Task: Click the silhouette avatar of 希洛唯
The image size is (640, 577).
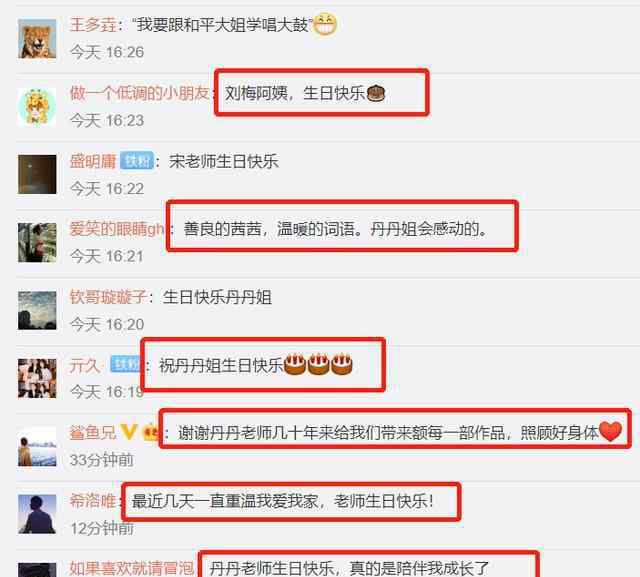Action: click(37, 514)
